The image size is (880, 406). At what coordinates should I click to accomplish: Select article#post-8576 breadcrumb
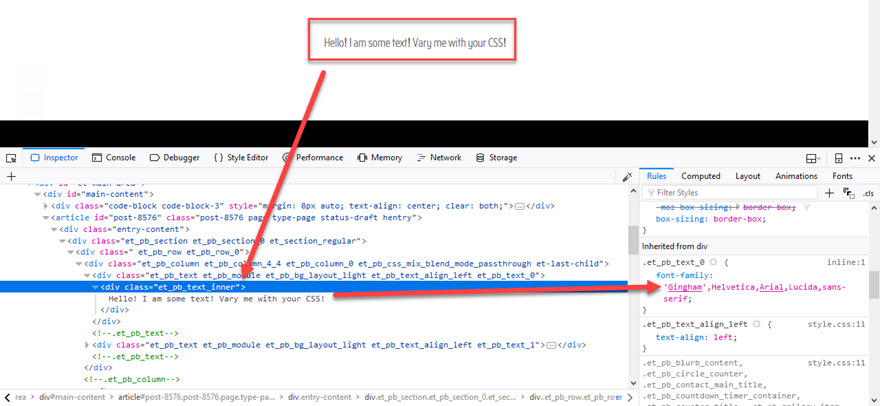(x=196, y=397)
